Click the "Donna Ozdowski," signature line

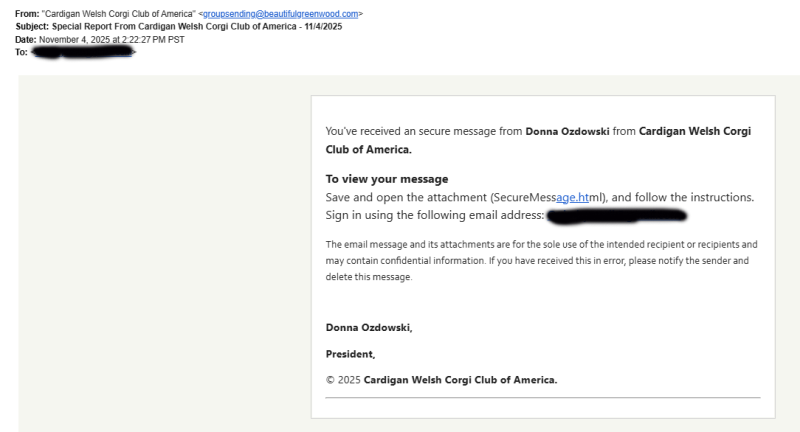click(369, 327)
